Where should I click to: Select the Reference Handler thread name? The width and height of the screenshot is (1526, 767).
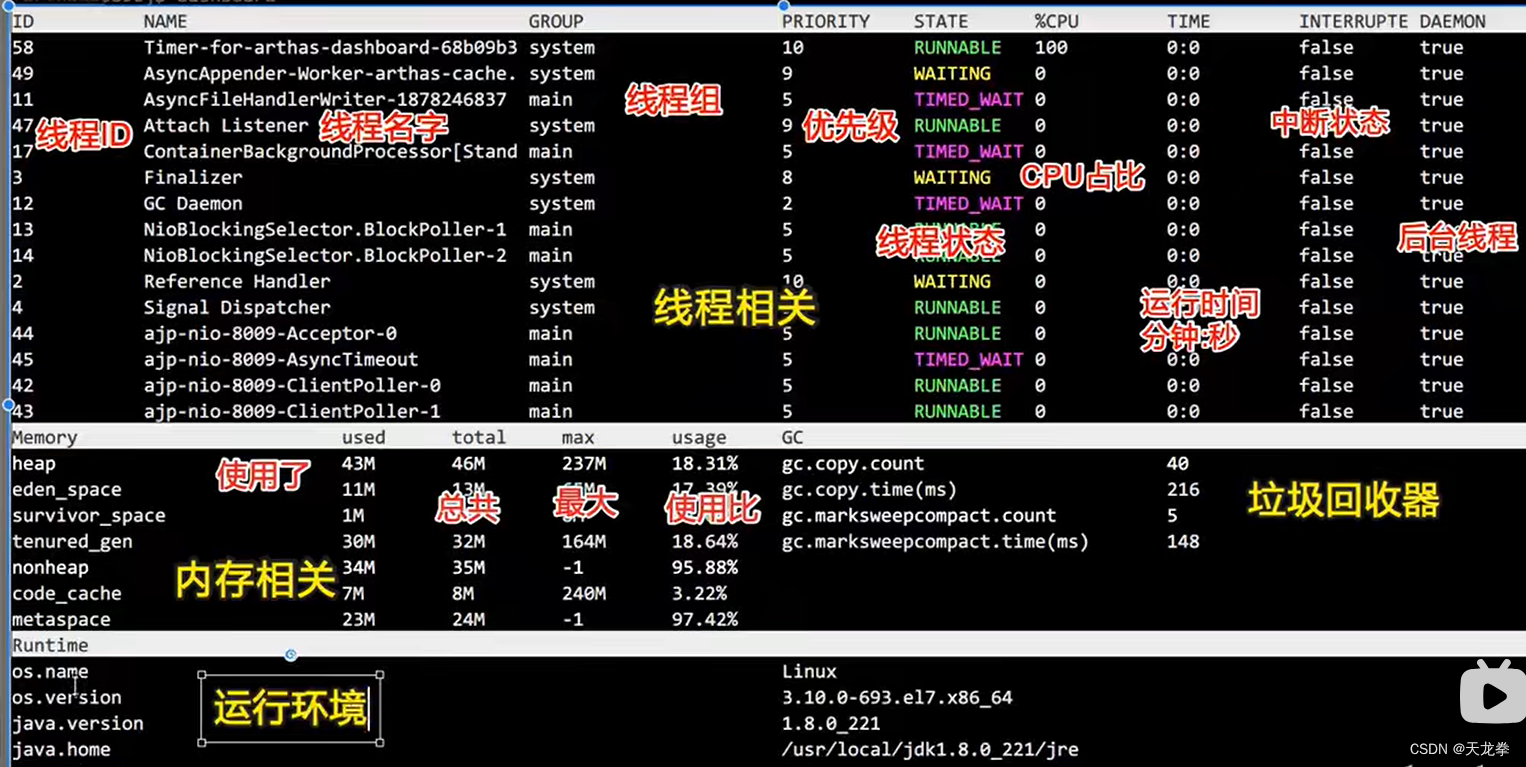tap(237, 281)
